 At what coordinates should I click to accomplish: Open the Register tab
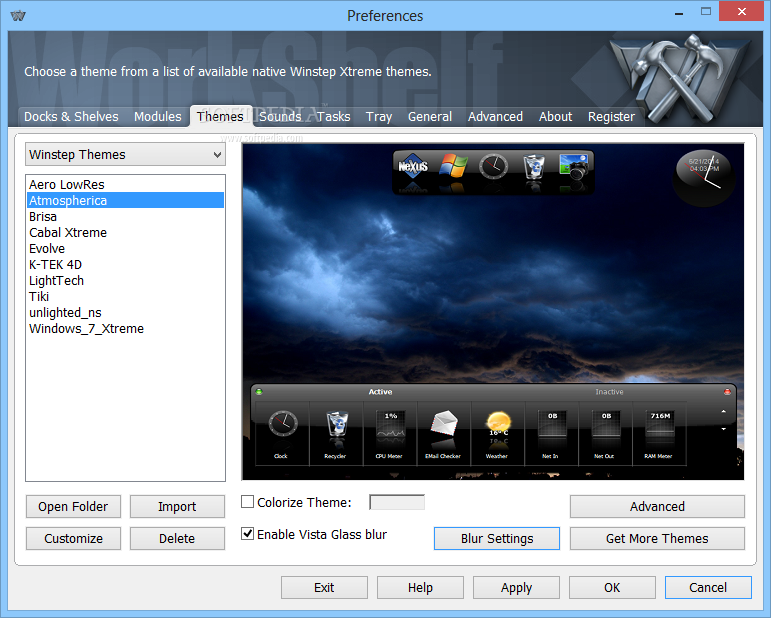click(611, 117)
